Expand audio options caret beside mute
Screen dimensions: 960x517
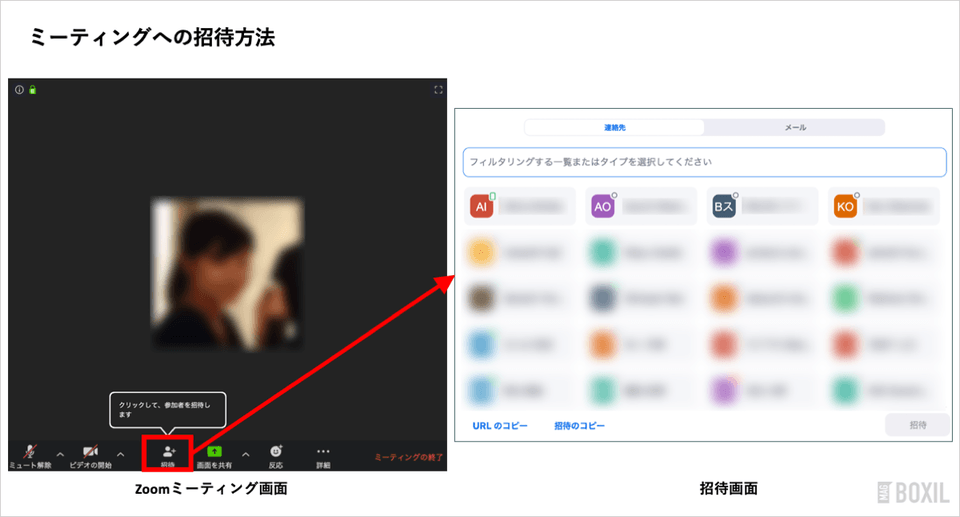pos(60,455)
